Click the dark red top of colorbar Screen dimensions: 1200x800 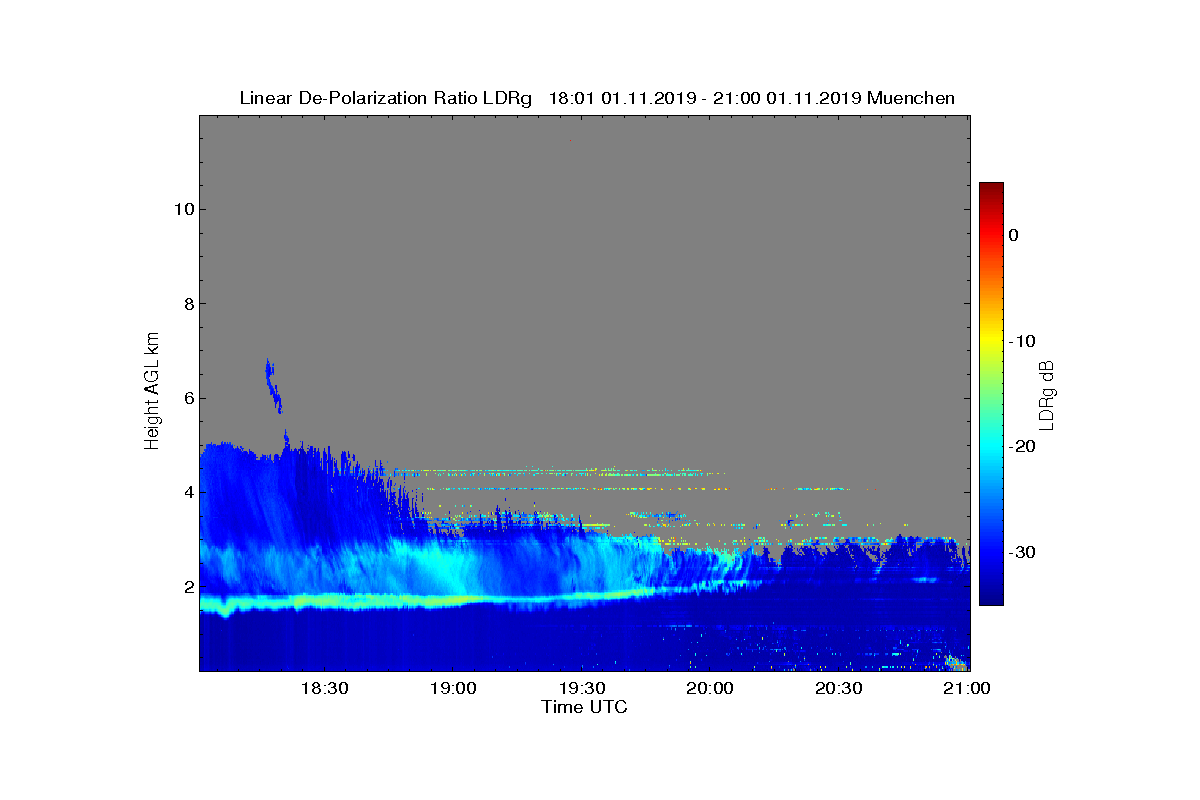coord(991,189)
